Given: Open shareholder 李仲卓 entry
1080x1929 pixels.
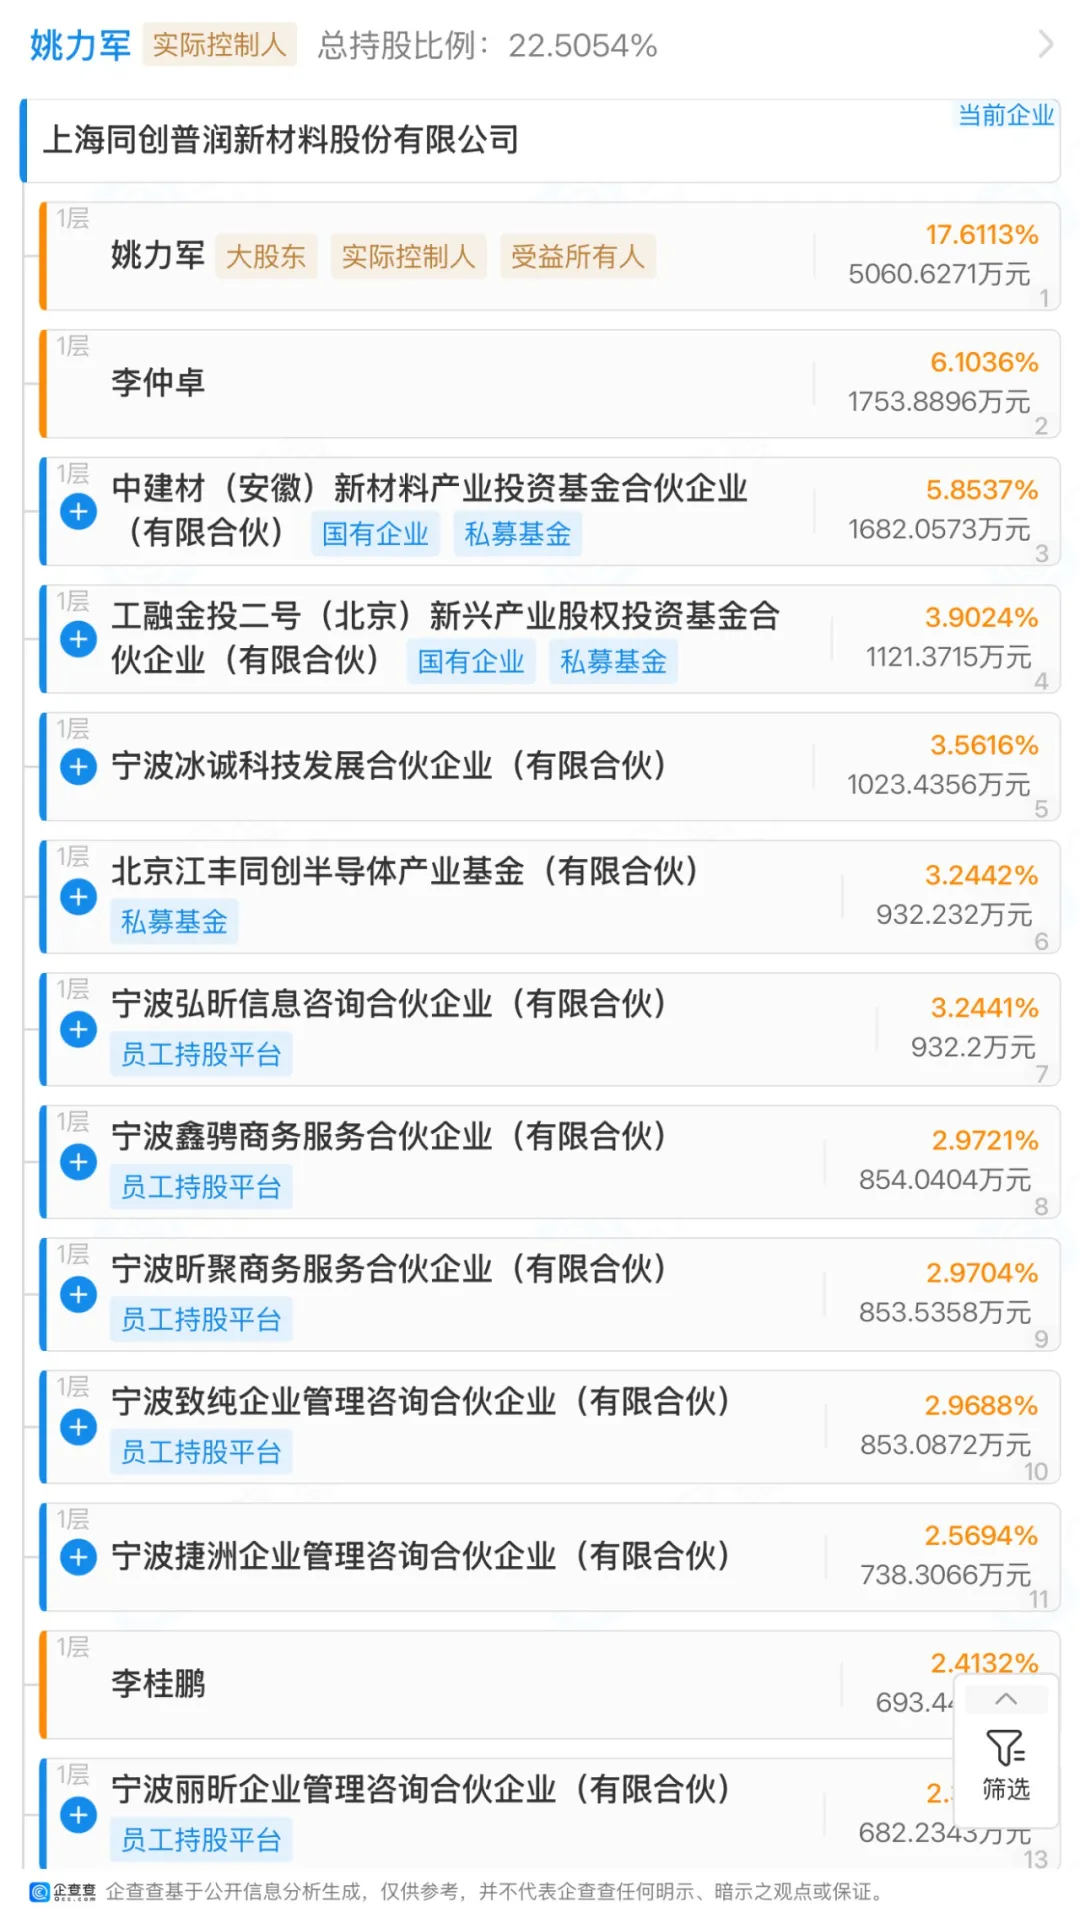Looking at the screenshot, I should tap(549, 384).
